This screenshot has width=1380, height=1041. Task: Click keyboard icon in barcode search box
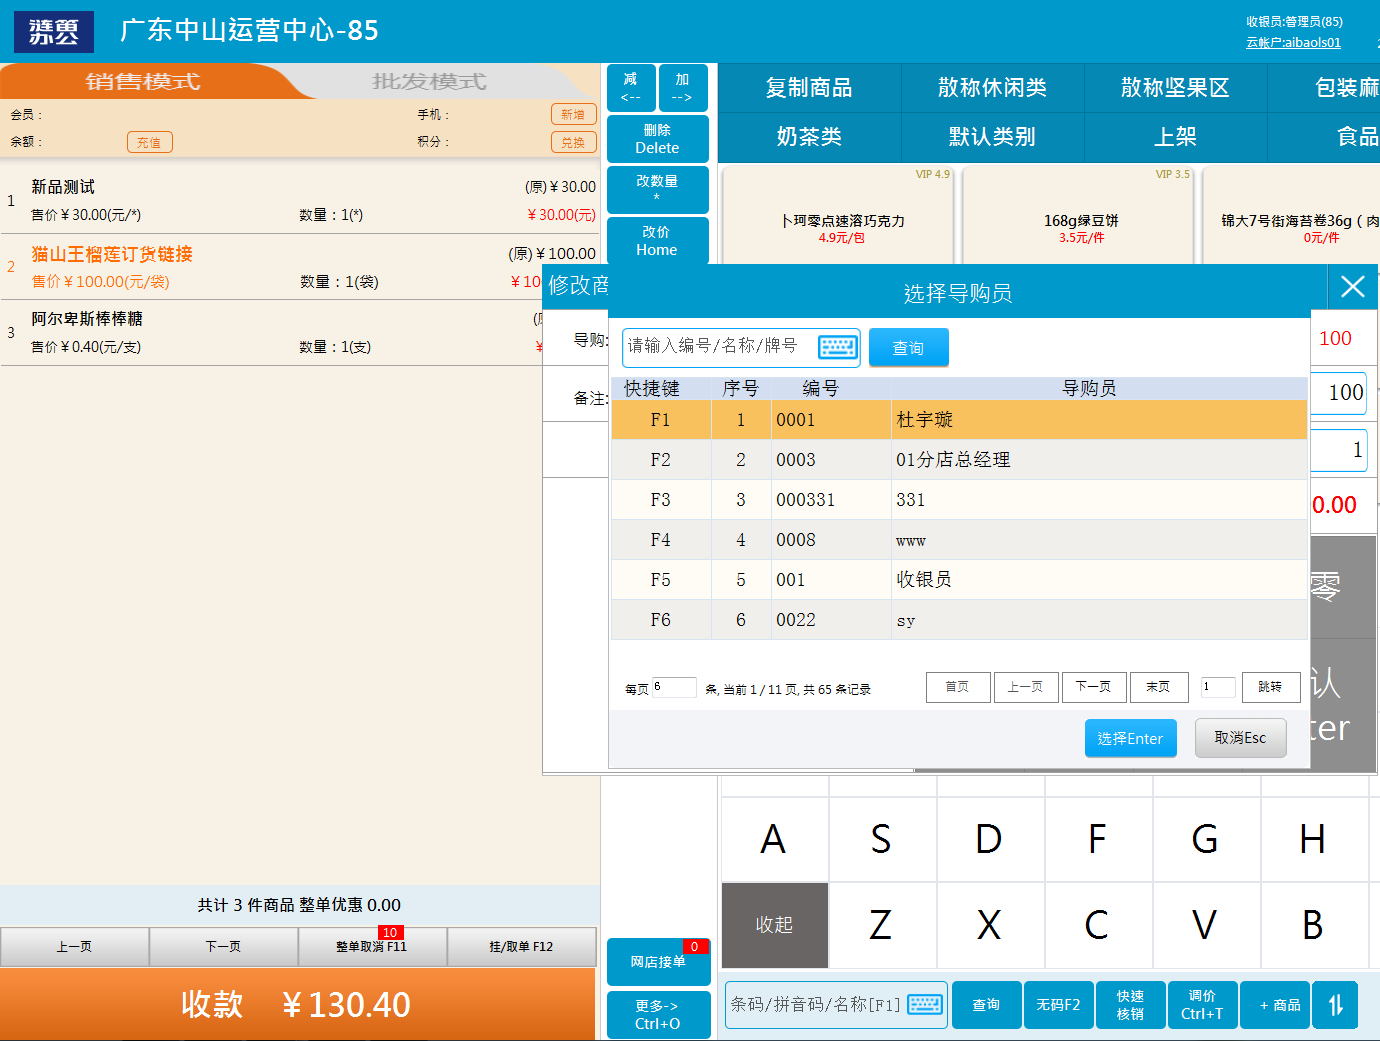(925, 1004)
